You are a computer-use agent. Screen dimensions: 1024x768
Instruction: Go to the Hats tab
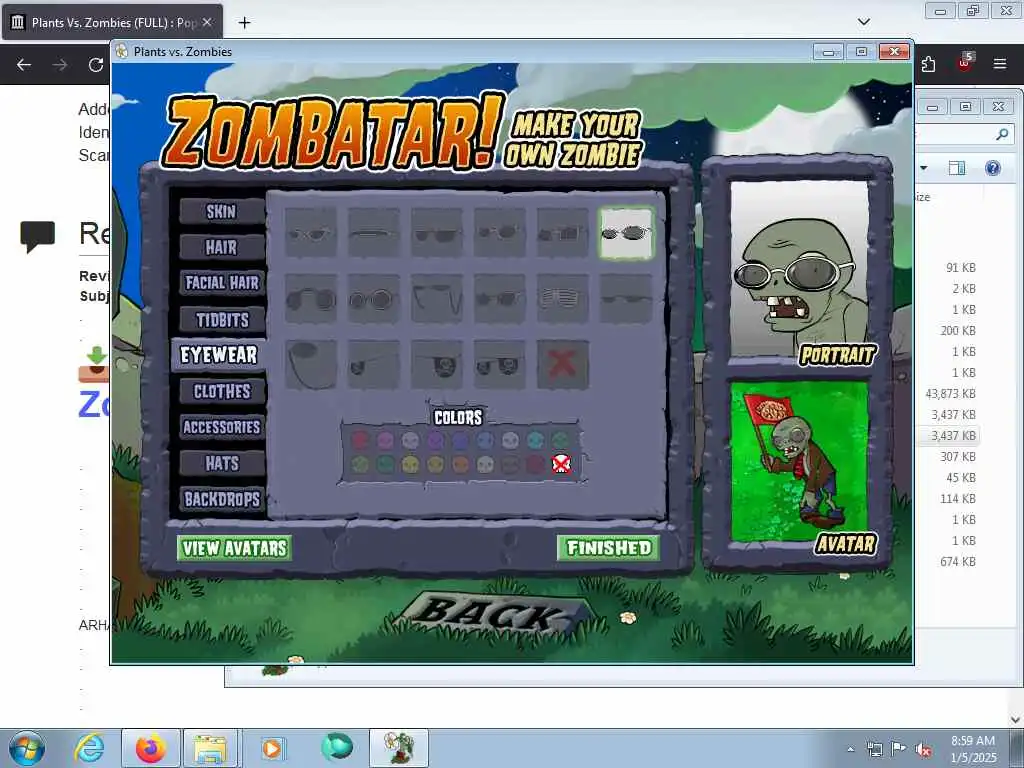coord(222,463)
